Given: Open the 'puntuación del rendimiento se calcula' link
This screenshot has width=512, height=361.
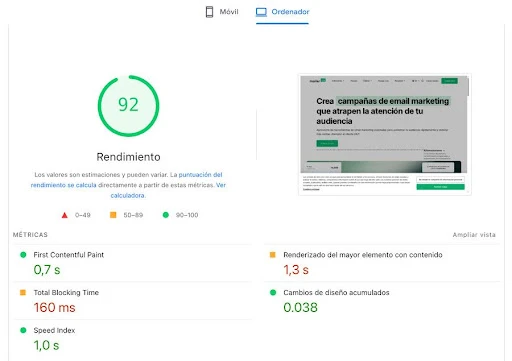Looking at the screenshot, I should (x=127, y=180).
